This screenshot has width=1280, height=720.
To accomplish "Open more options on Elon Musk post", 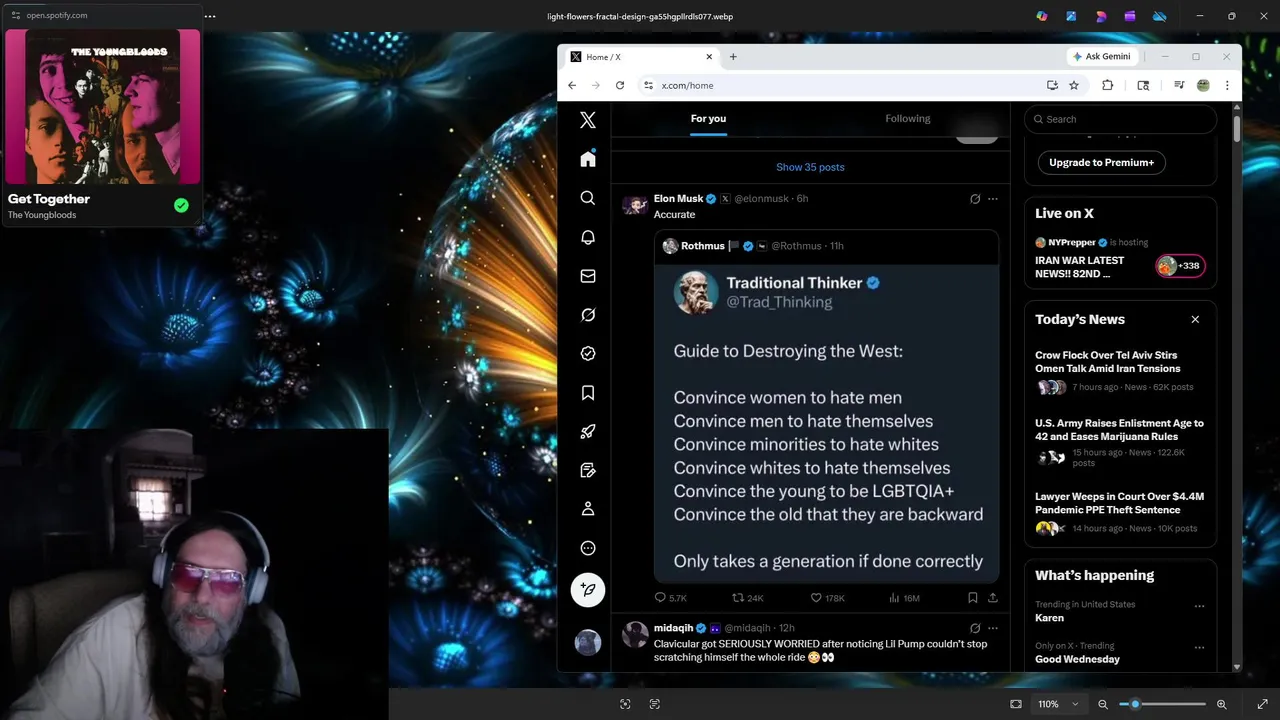I will click(993, 199).
